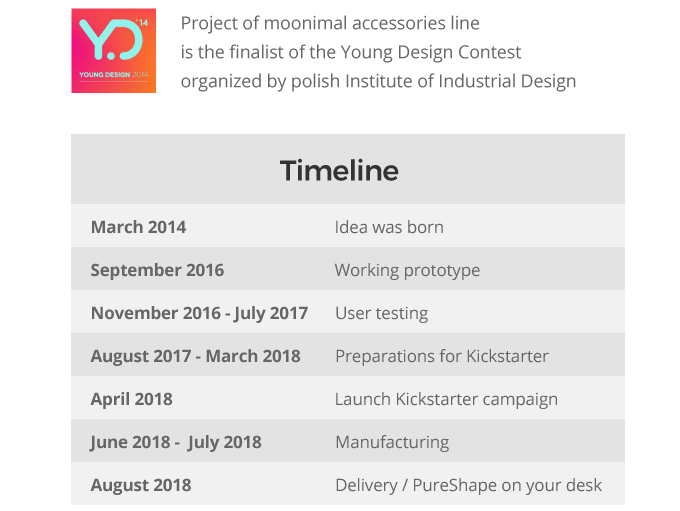Click June 2018 - July 2018 date

tap(176, 442)
